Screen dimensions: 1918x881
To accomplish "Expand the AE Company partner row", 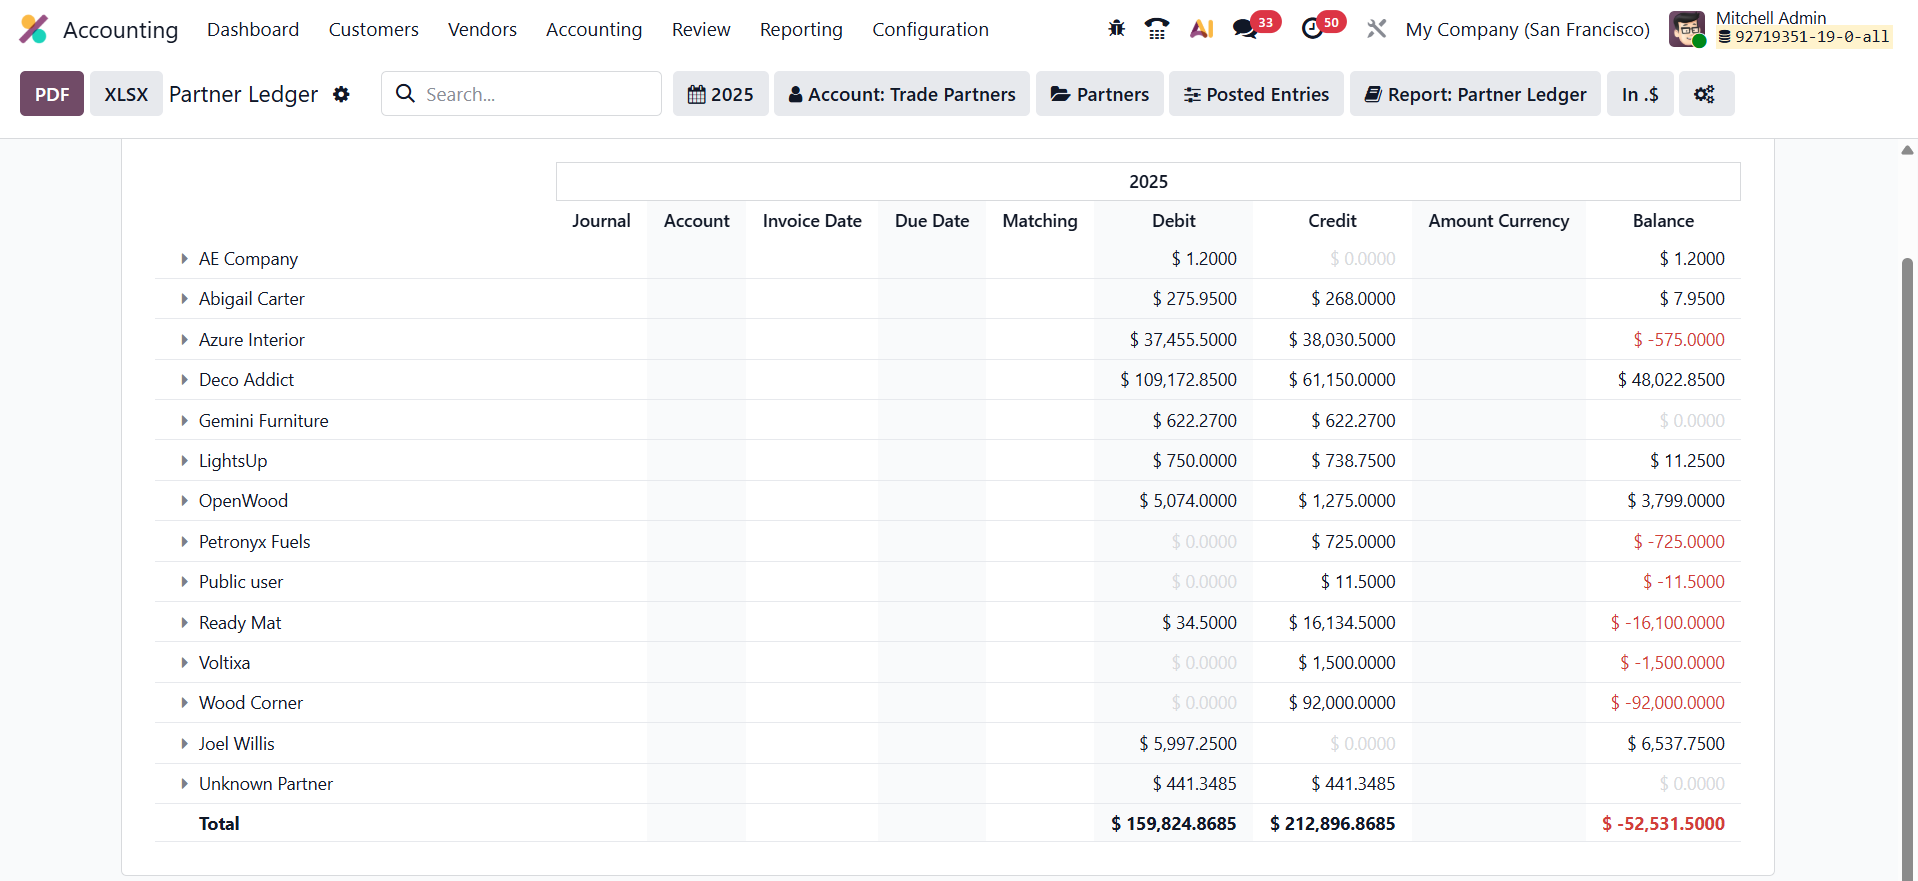I will tap(184, 259).
